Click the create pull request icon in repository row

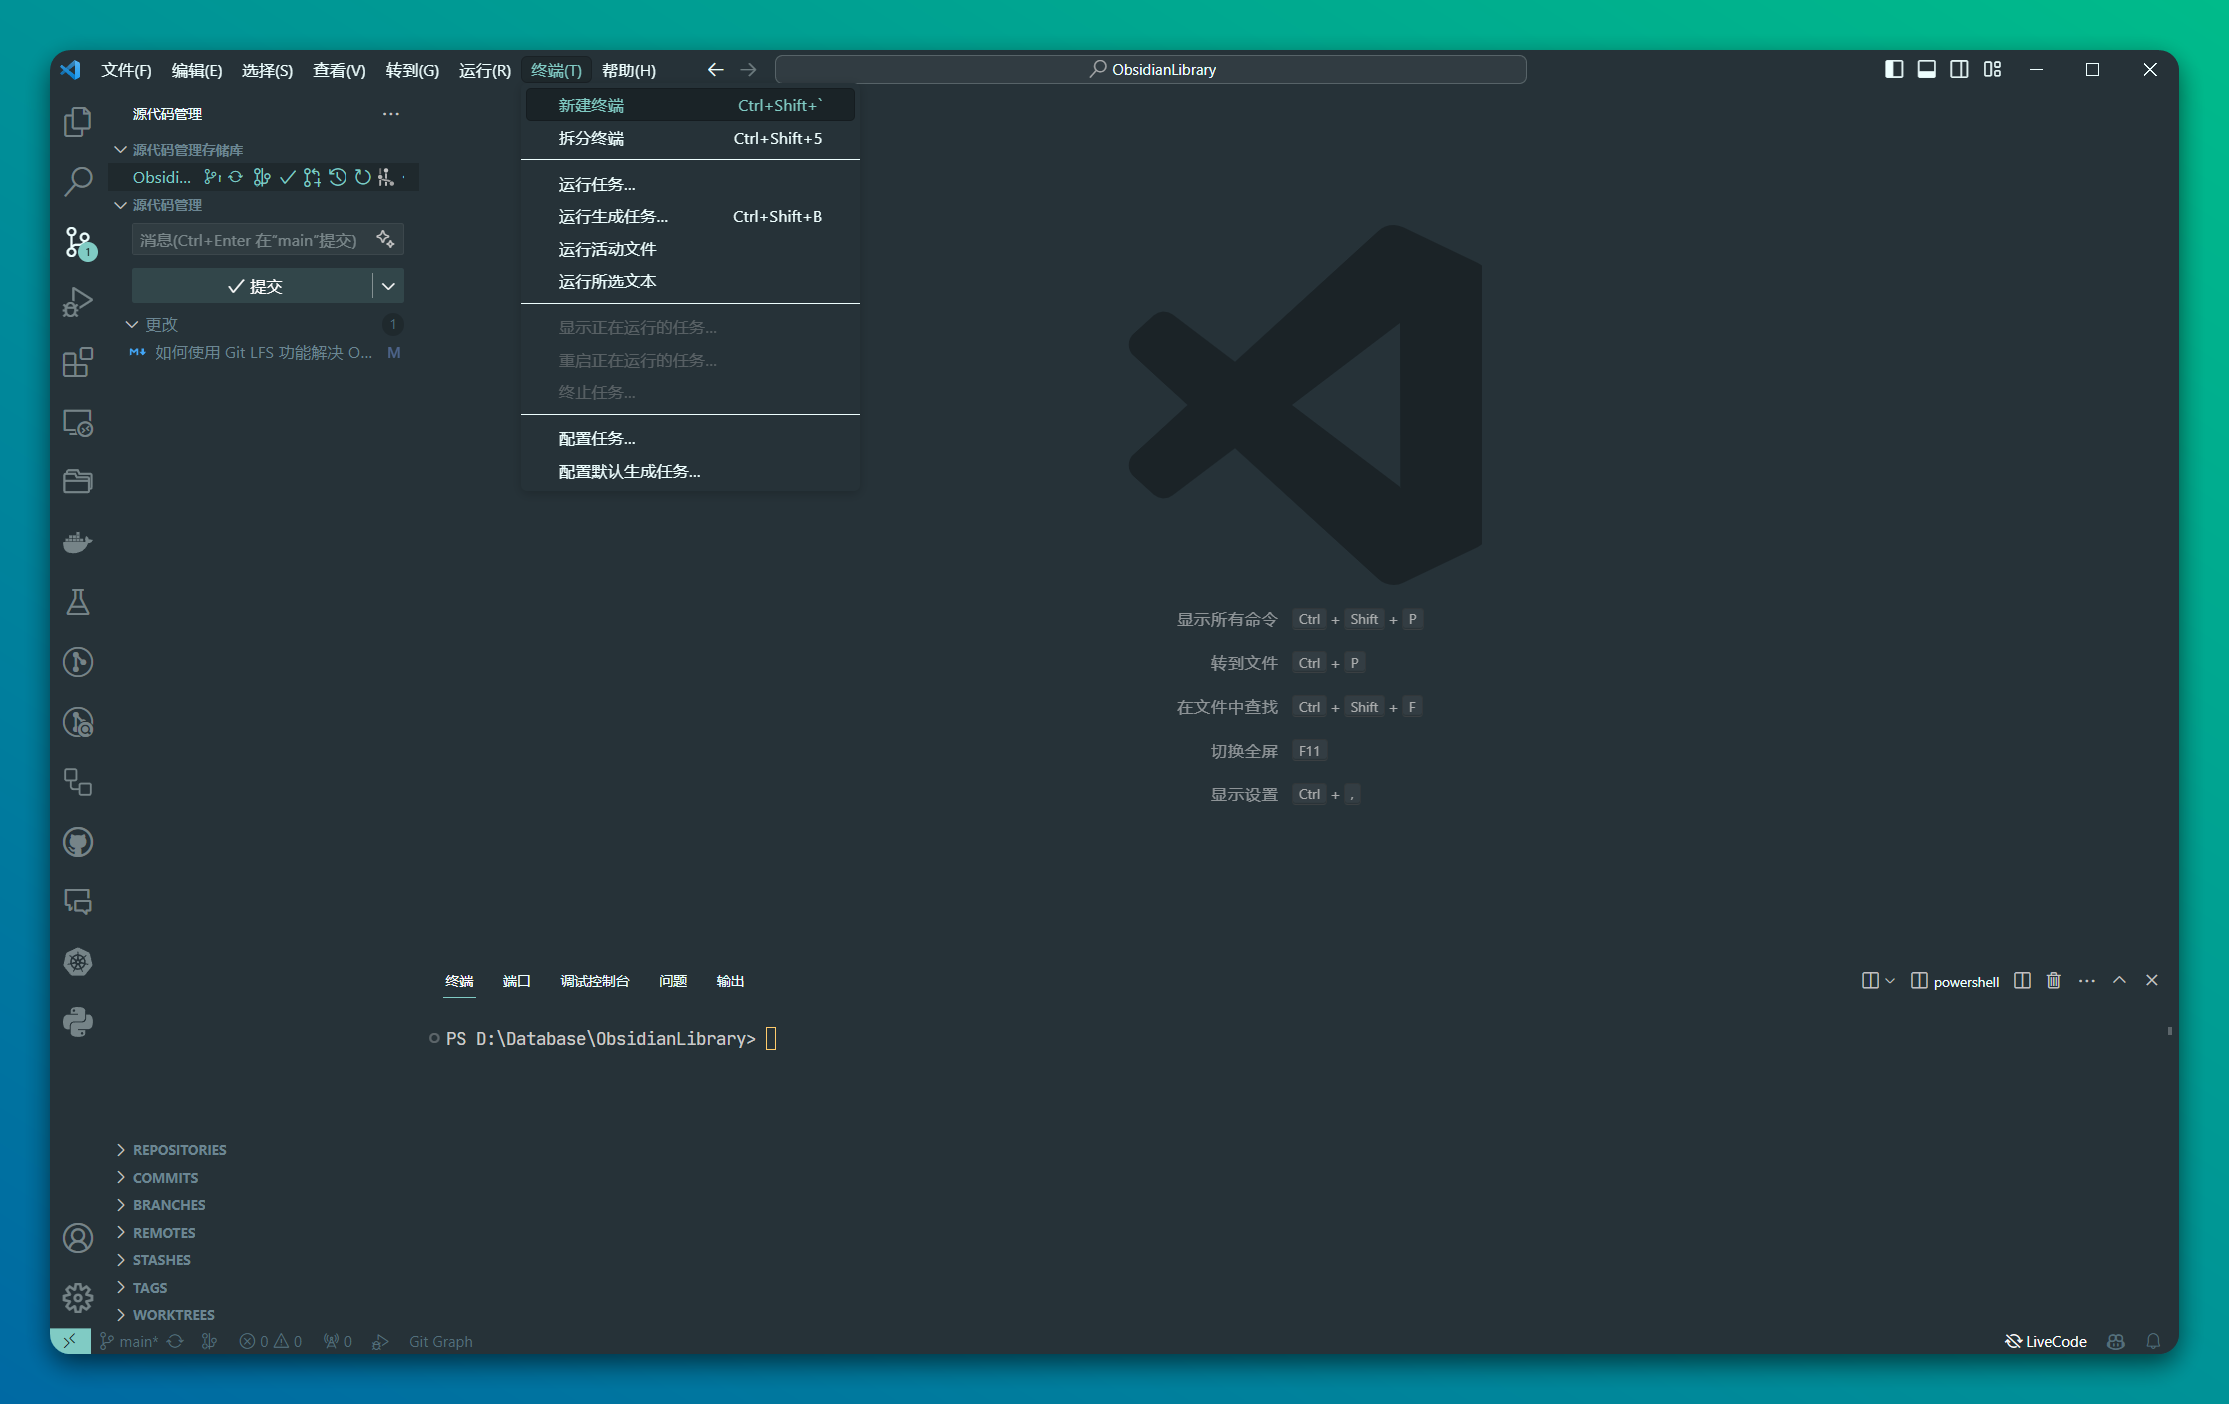(x=312, y=177)
